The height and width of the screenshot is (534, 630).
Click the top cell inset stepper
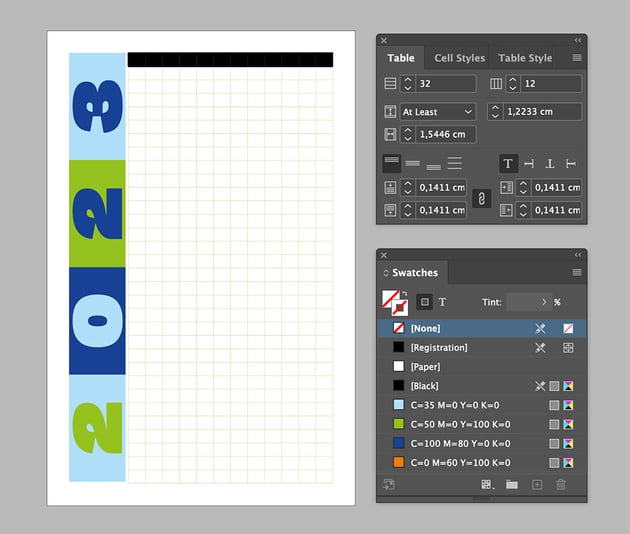click(x=408, y=187)
